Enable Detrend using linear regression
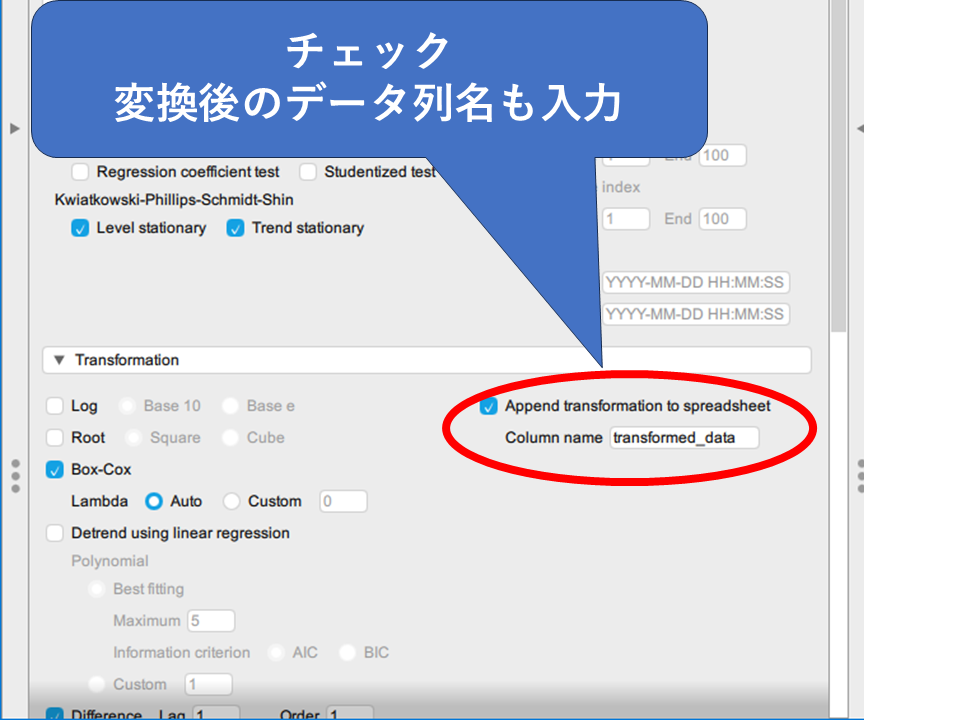The width and height of the screenshot is (960, 720). (55, 534)
